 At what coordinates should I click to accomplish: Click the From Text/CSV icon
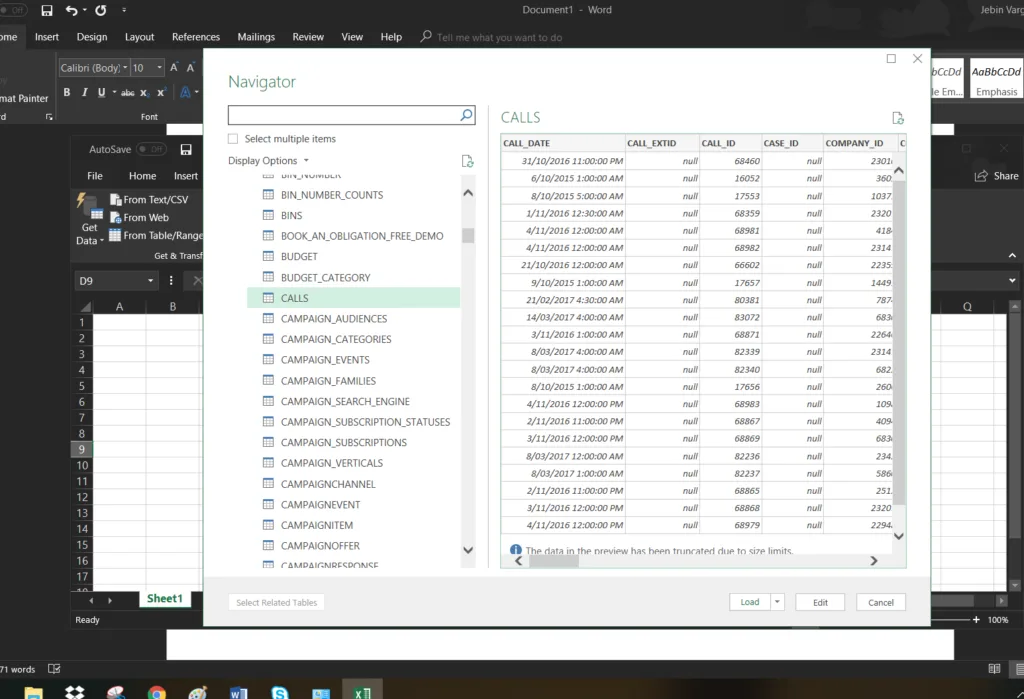115,200
